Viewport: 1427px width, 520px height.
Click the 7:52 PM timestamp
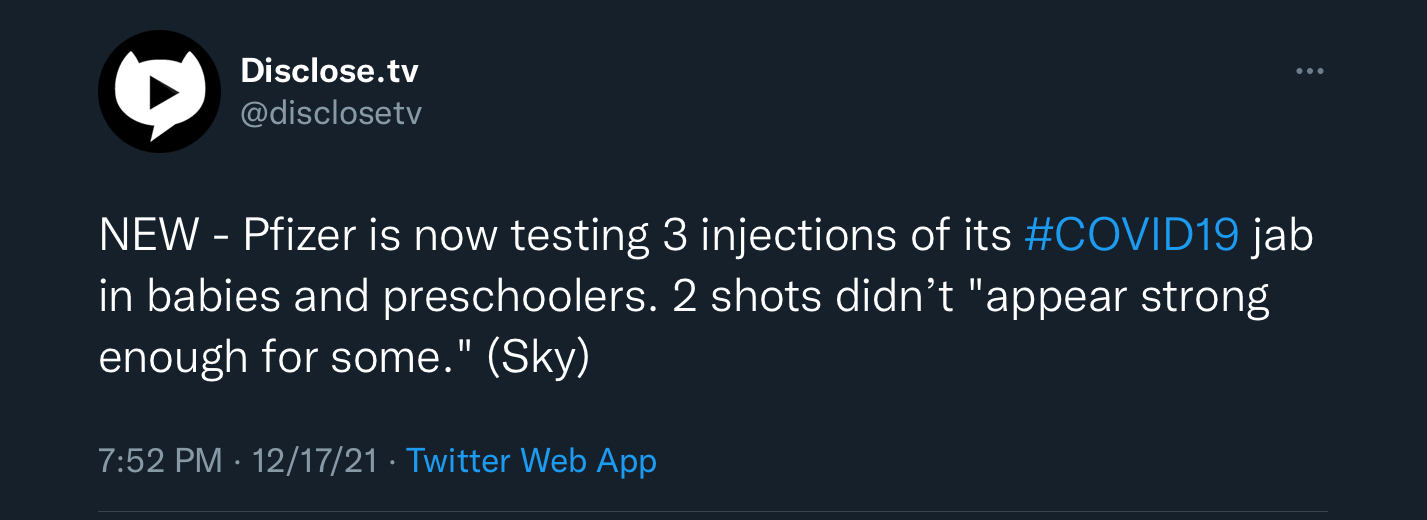(160, 461)
